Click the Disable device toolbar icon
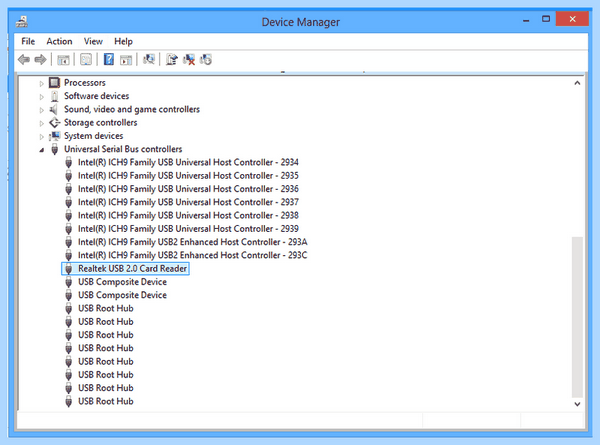 (206, 59)
